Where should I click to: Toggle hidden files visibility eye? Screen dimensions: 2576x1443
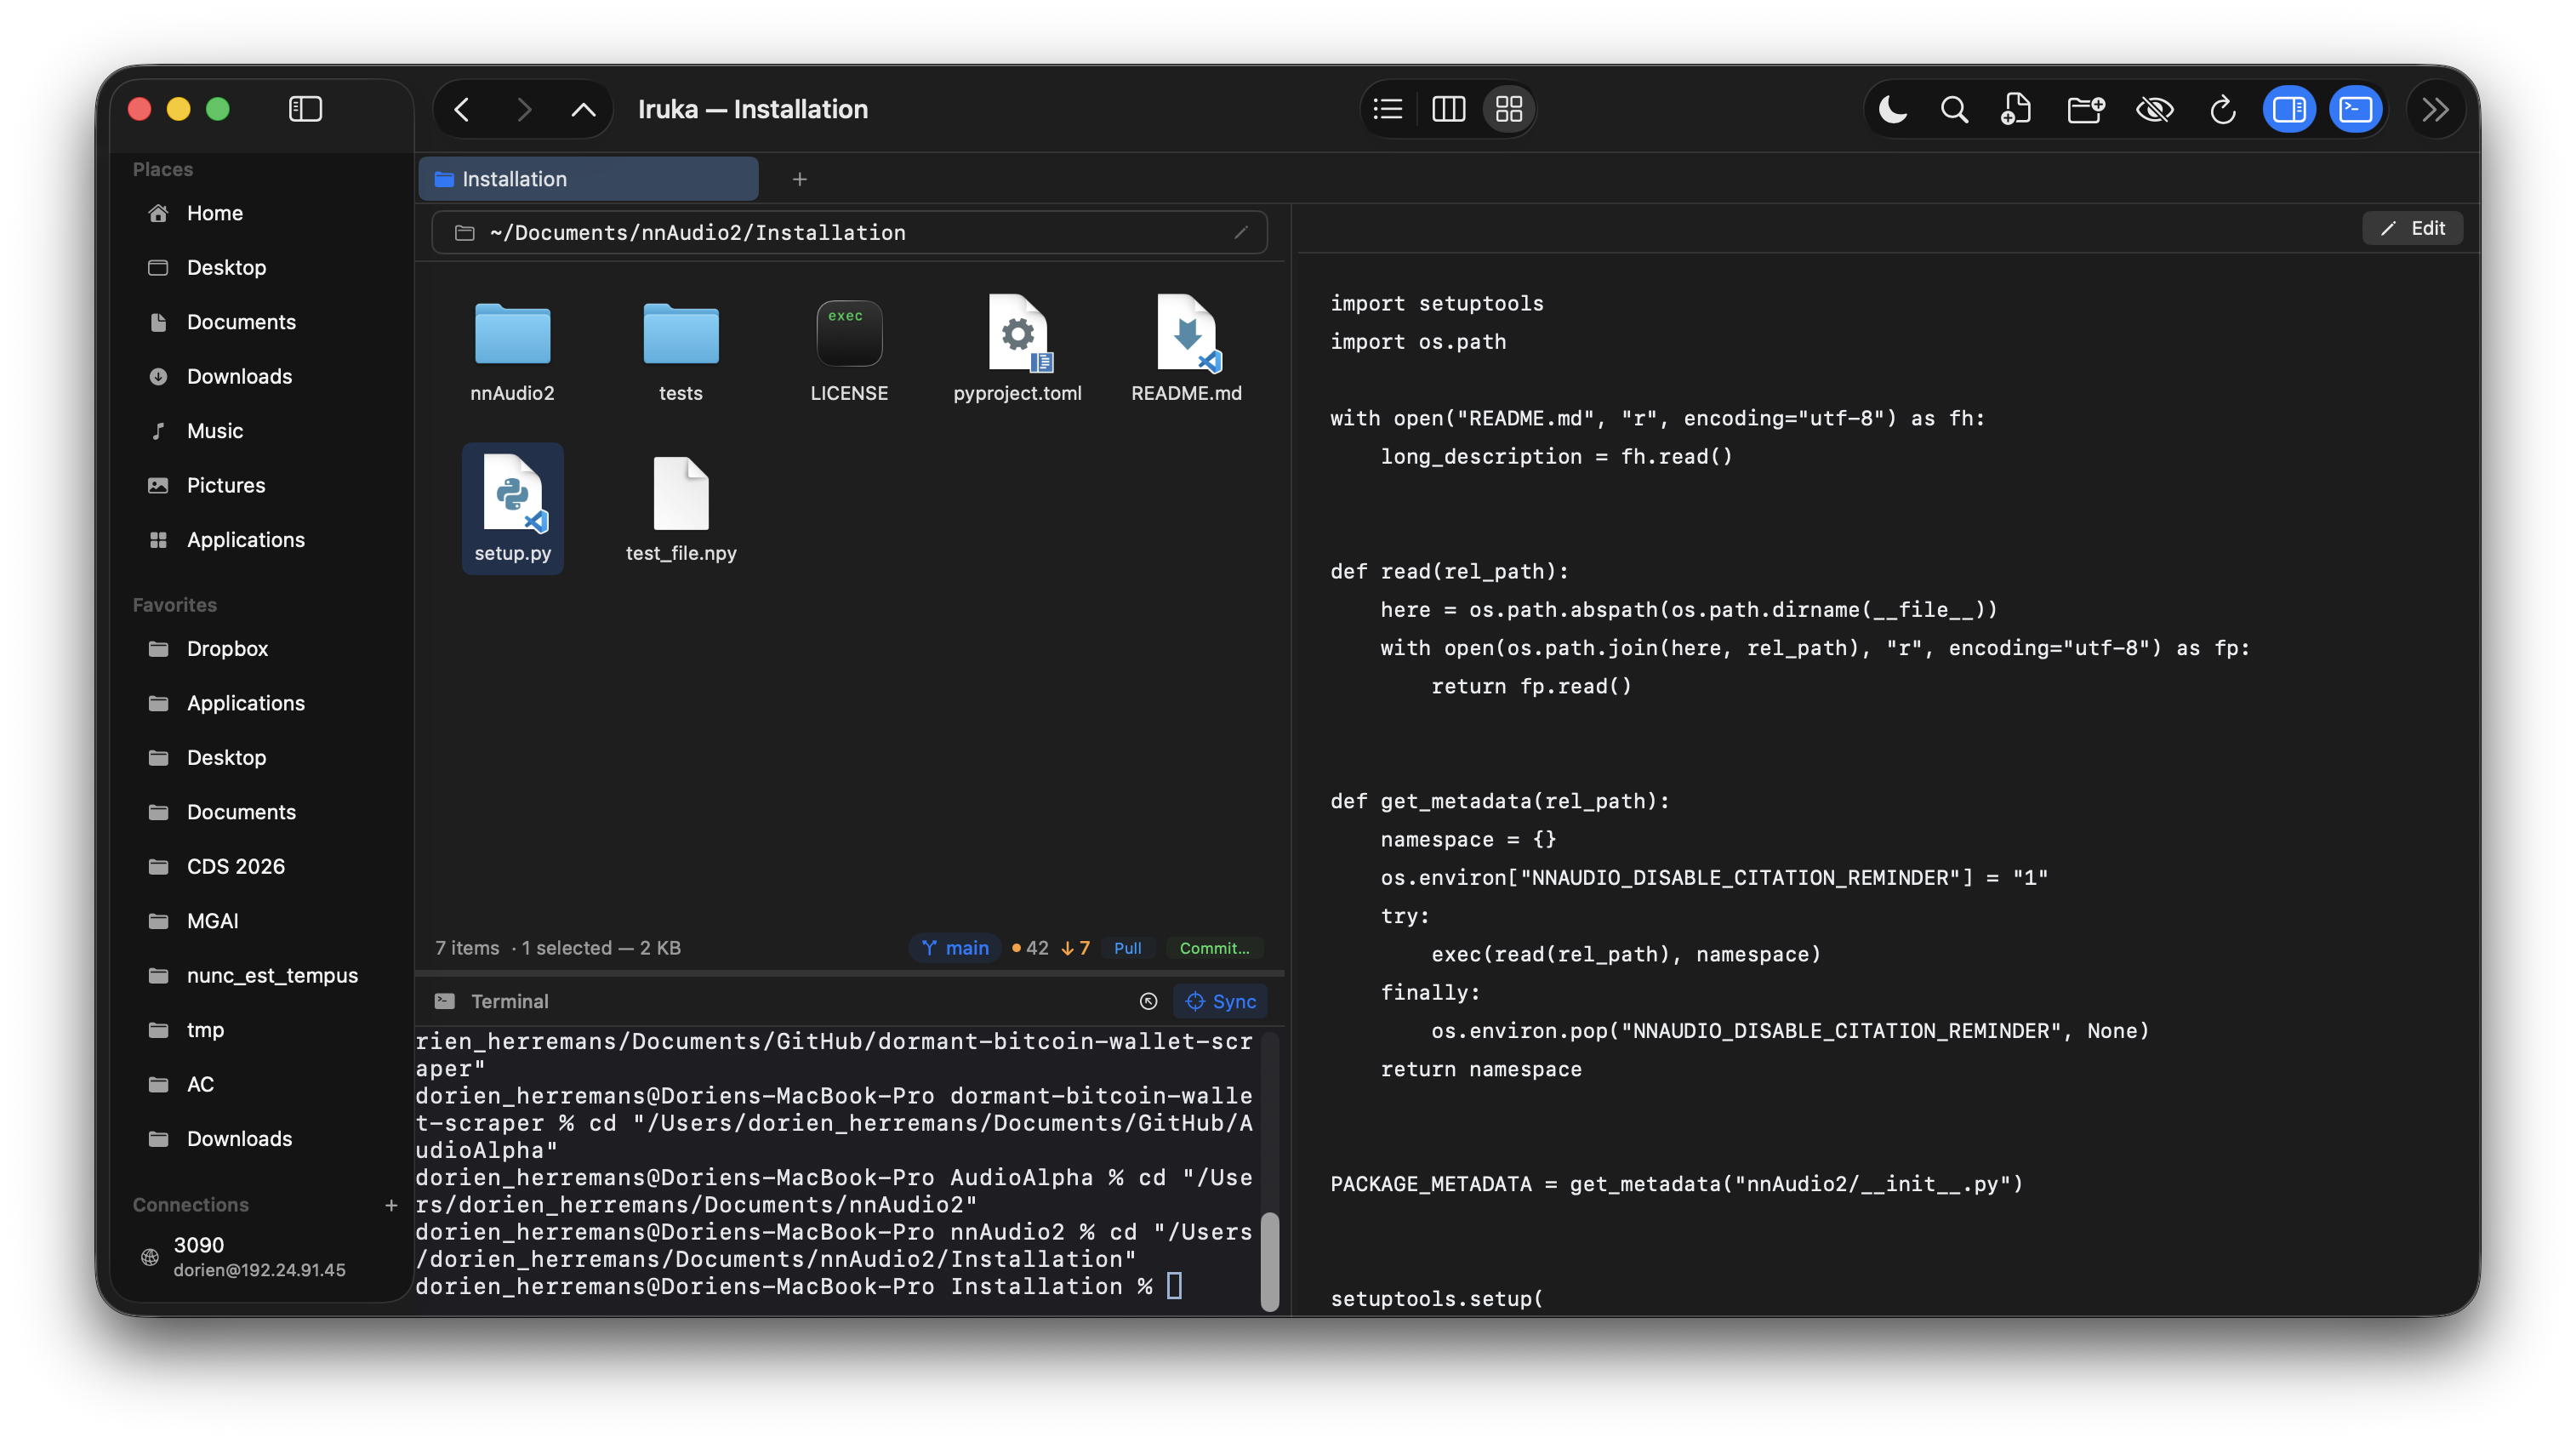pyautogui.click(x=2155, y=109)
